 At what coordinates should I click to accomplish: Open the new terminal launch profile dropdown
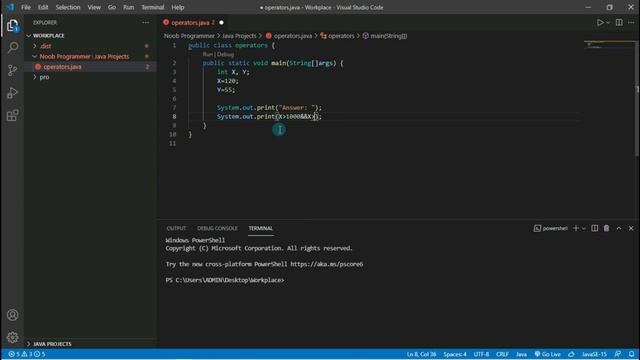pos(584,228)
